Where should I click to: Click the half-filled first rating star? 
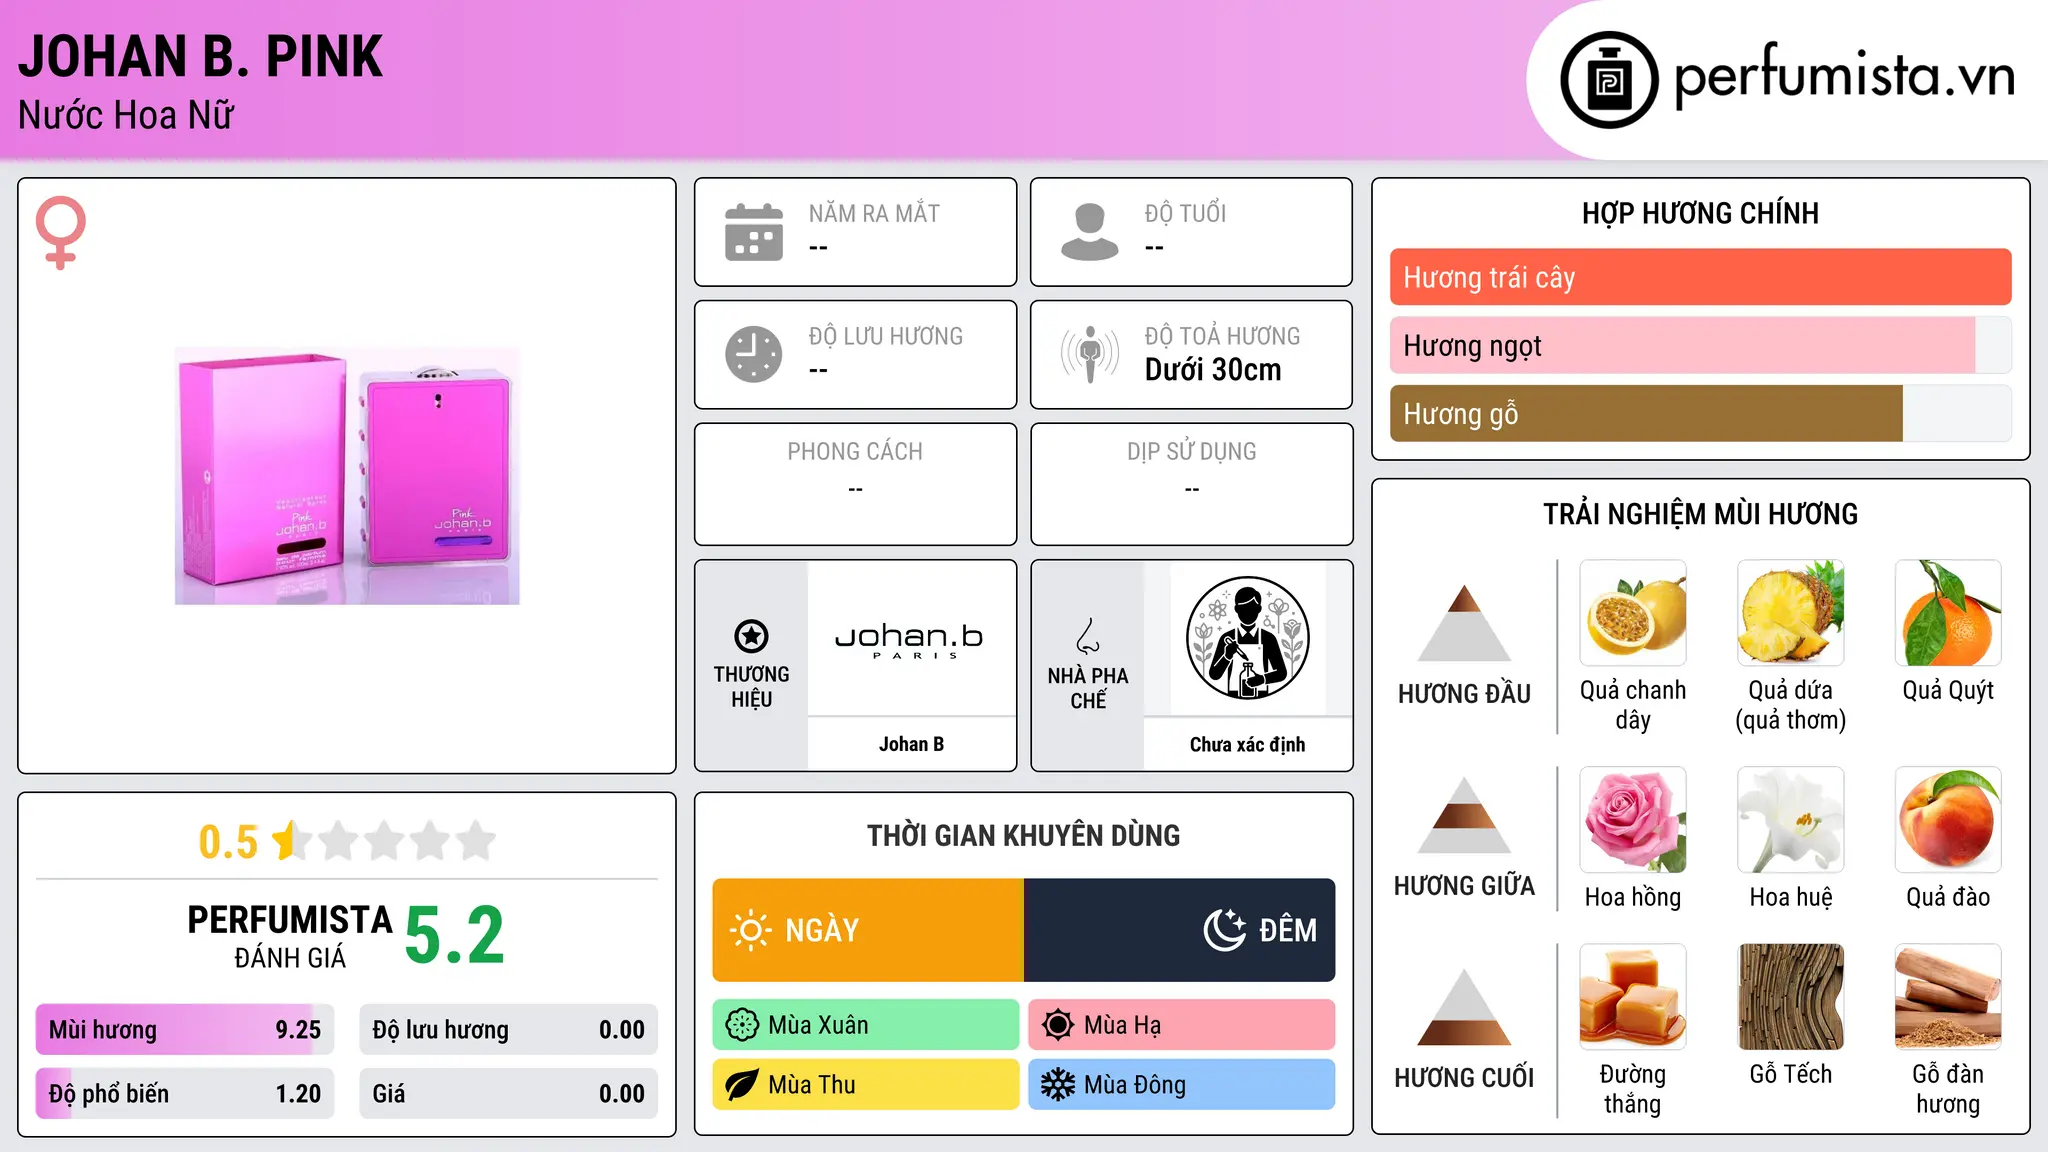pos(290,841)
